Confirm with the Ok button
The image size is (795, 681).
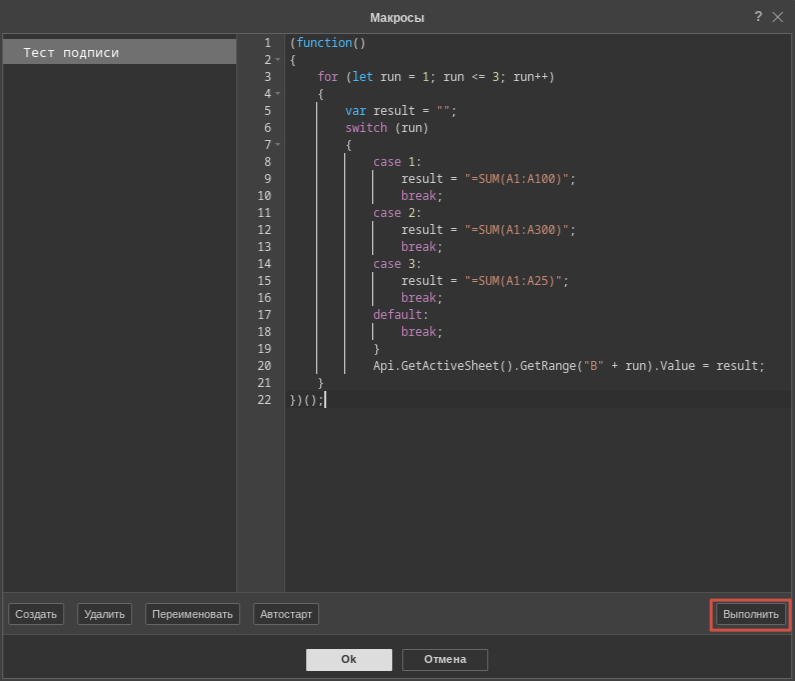(349, 659)
